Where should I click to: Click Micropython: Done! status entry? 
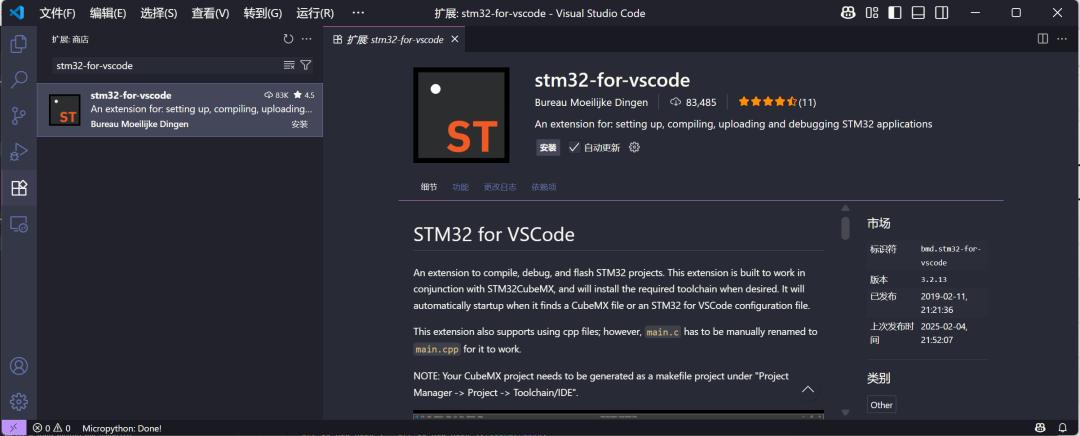click(122, 428)
